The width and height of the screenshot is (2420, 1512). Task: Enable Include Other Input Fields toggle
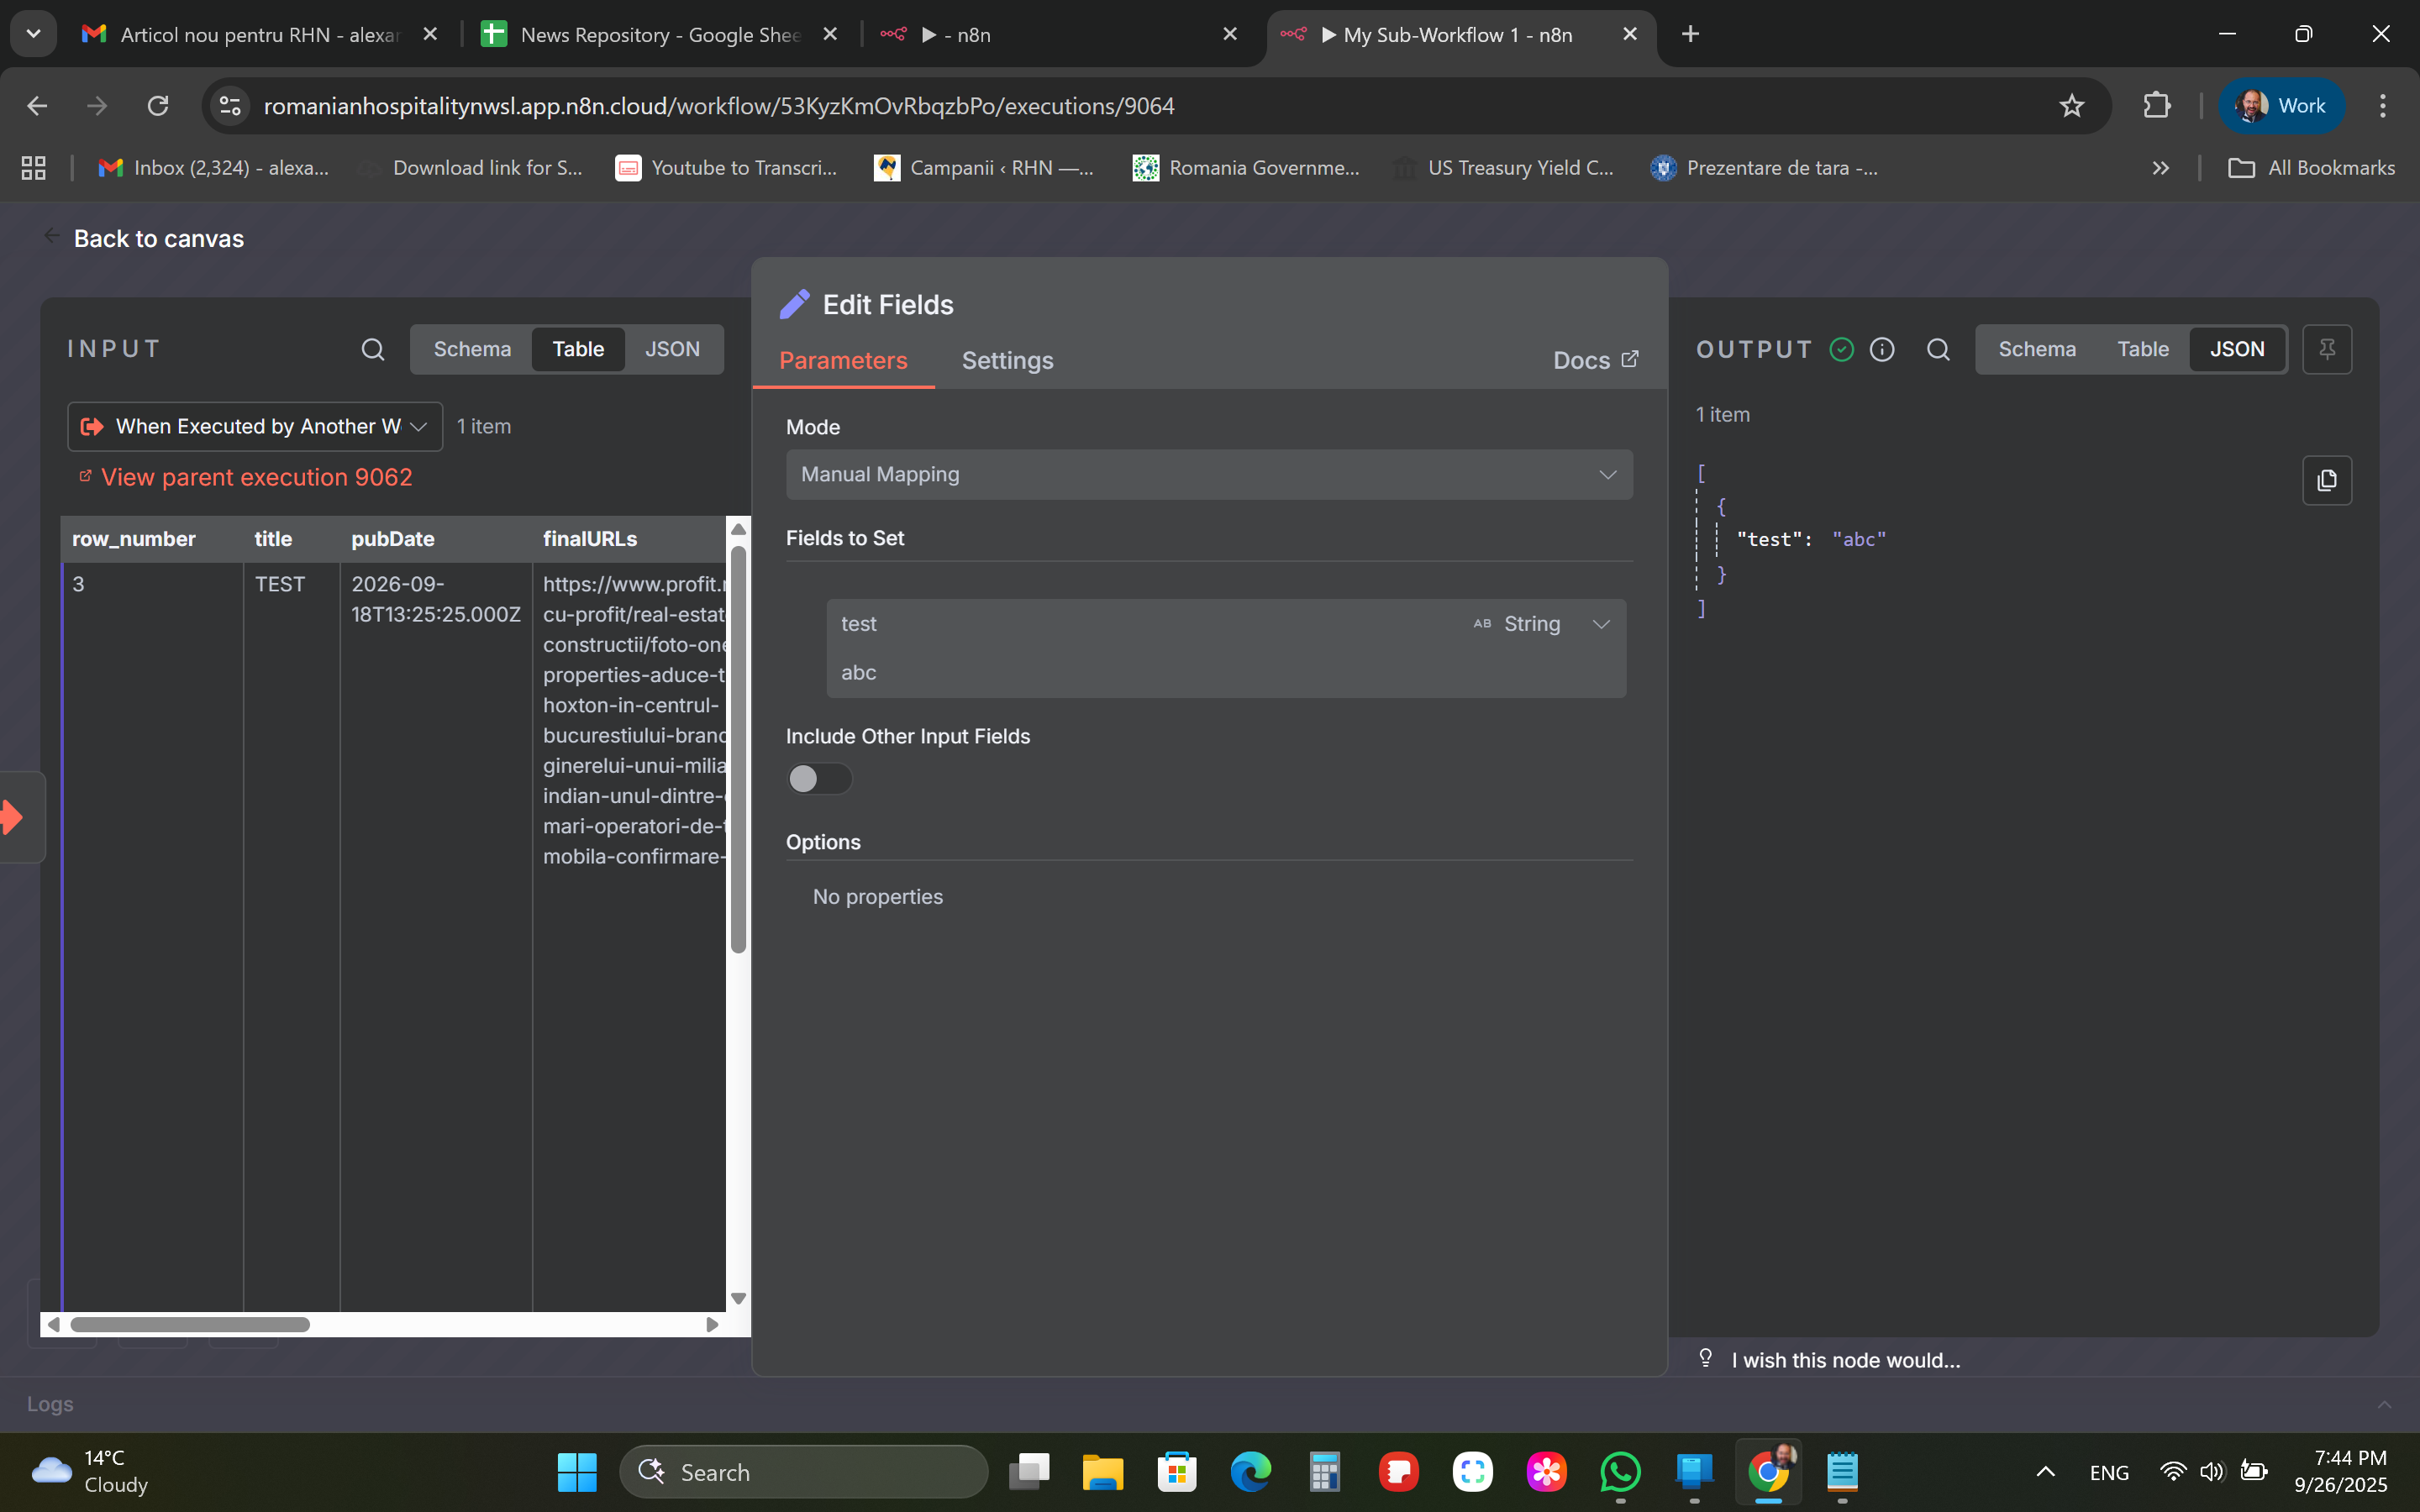coord(819,779)
